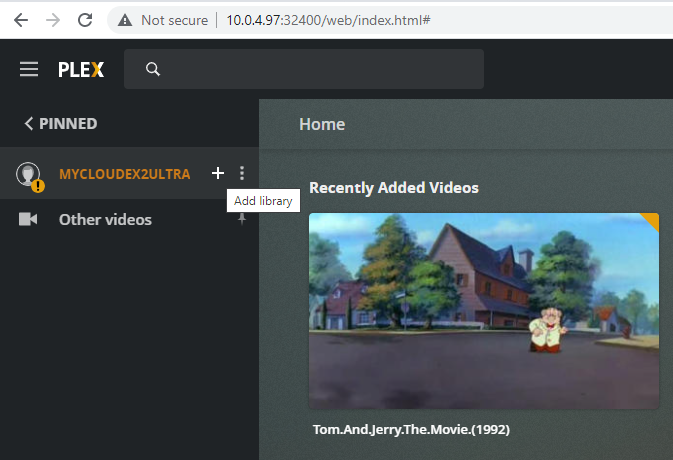Select the MYCLOUDEX2ULTRA server

[124, 174]
